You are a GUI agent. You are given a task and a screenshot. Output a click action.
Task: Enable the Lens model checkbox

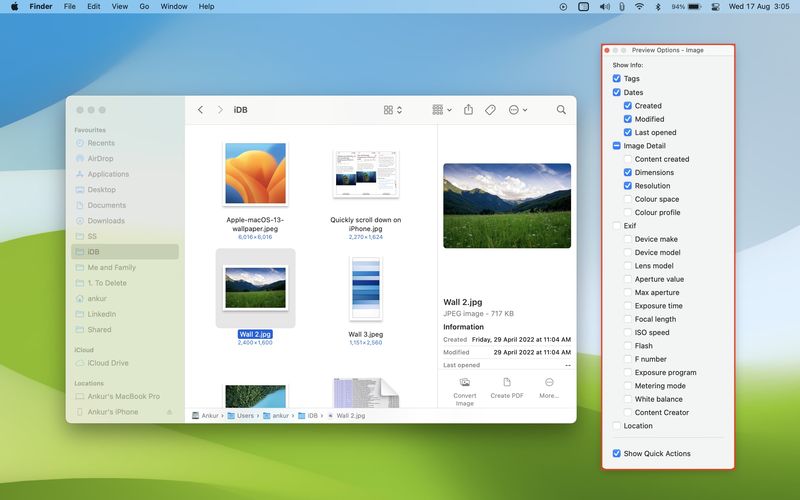pos(628,266)
